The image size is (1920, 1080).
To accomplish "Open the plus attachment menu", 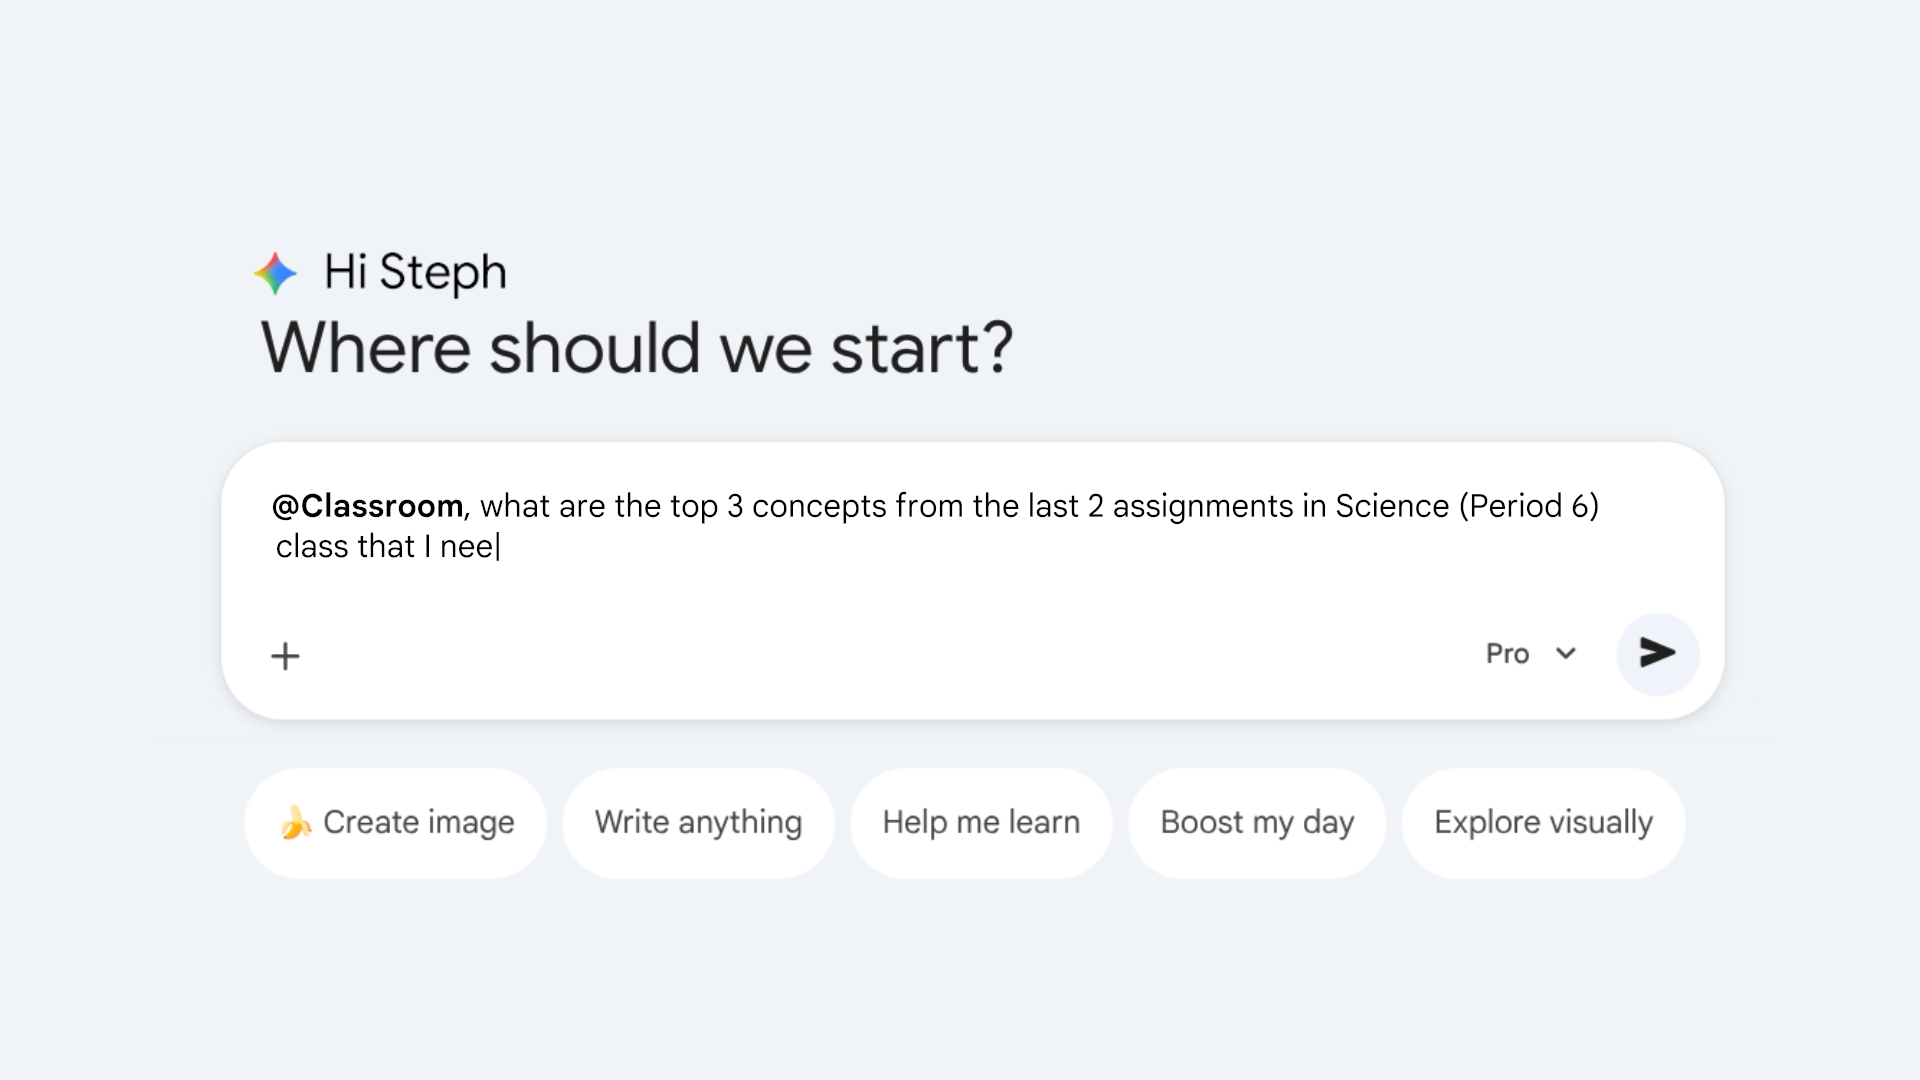I will pos(285,656).
